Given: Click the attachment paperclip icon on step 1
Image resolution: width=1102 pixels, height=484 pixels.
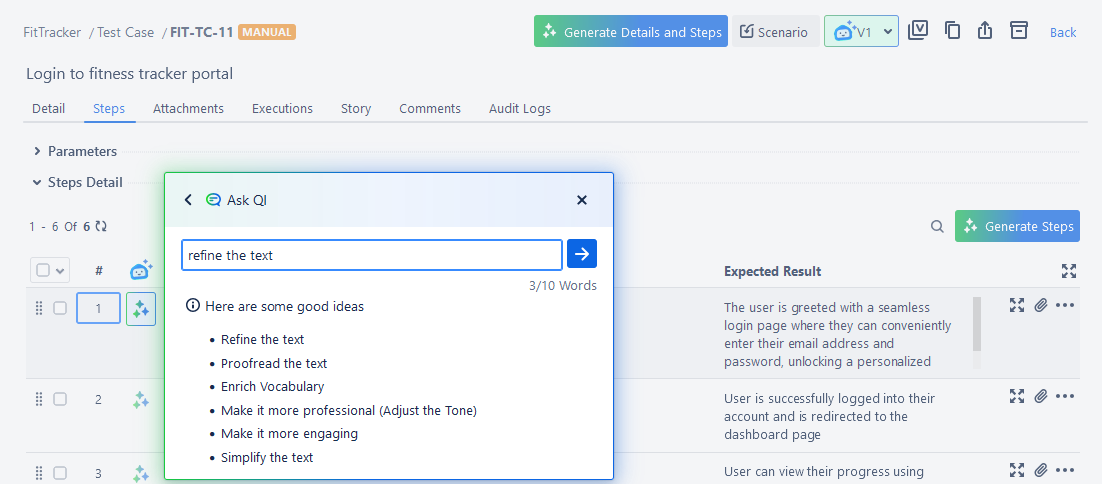Looking at the screenshot, I should click(1041, 305).
